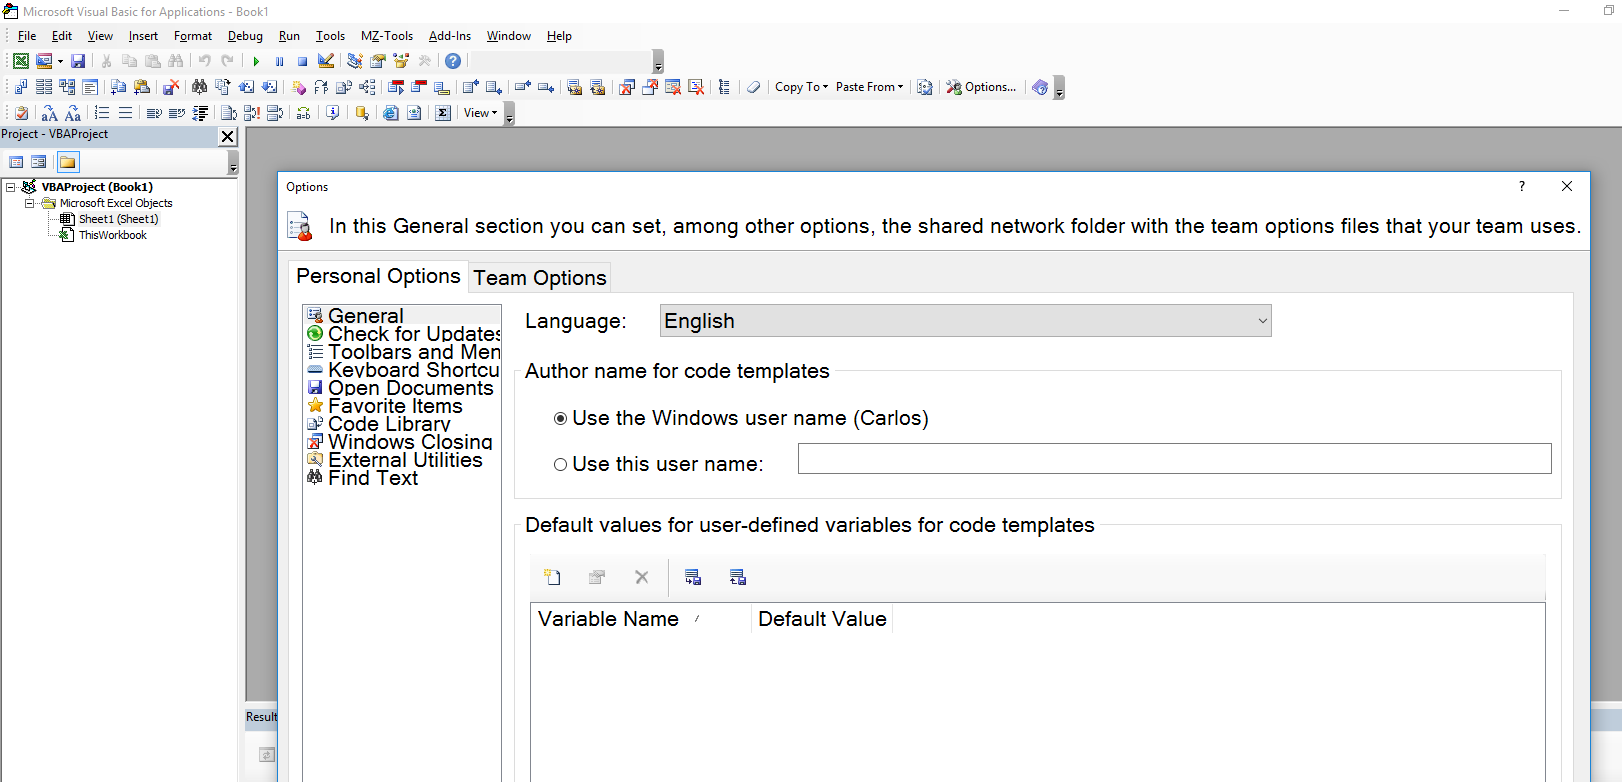Open Project Explorer toolbar icon
The image size is (1622, 782).
coord(355,61)
